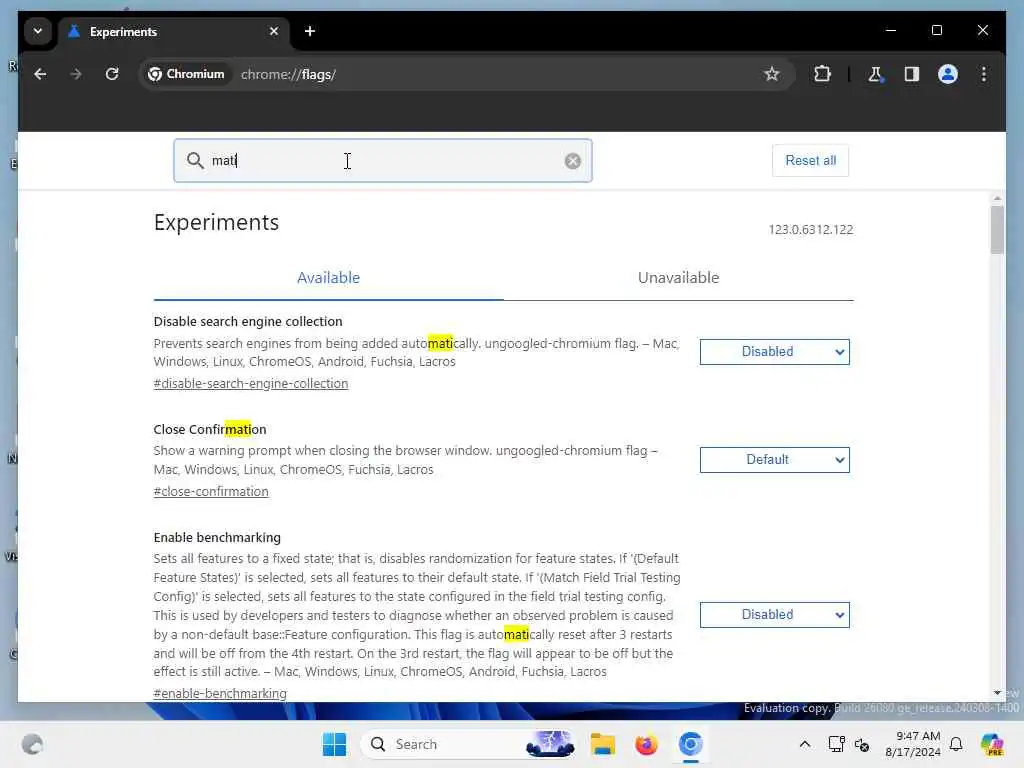Switch to the Unavailable tab

point(679,278)
